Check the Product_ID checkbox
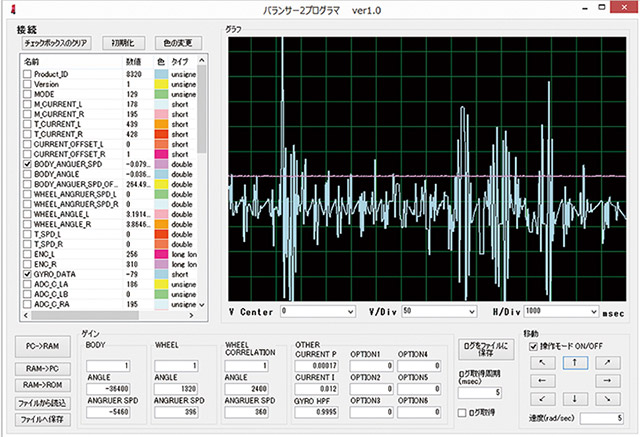Screen dimensions: 640x437 coord(27,74)
